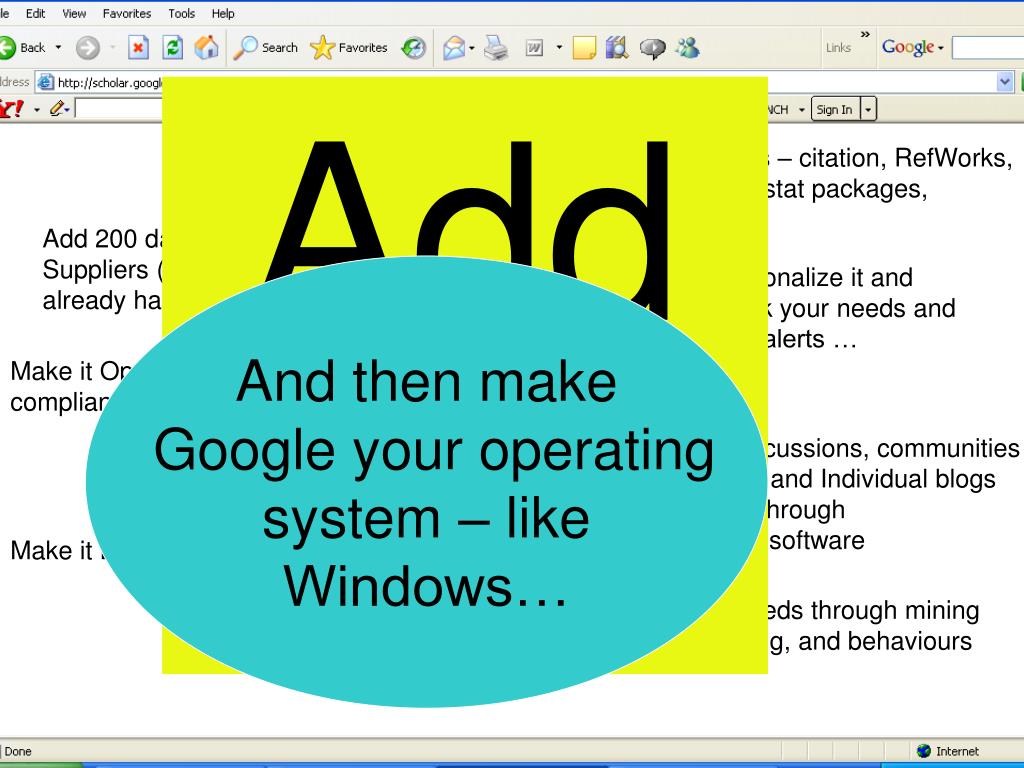Open the History clock icon

pyautogui.click(x=413, y=48)
